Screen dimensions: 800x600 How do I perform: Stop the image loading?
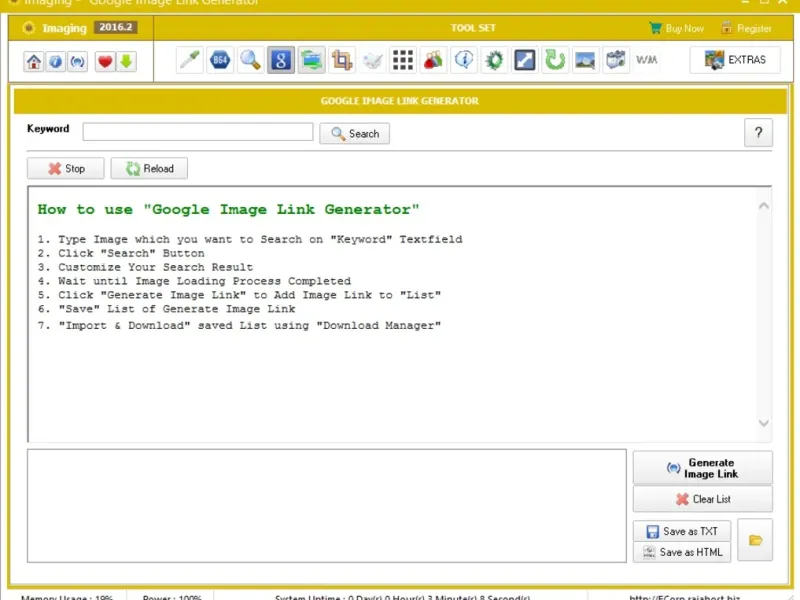coord(66,169)
